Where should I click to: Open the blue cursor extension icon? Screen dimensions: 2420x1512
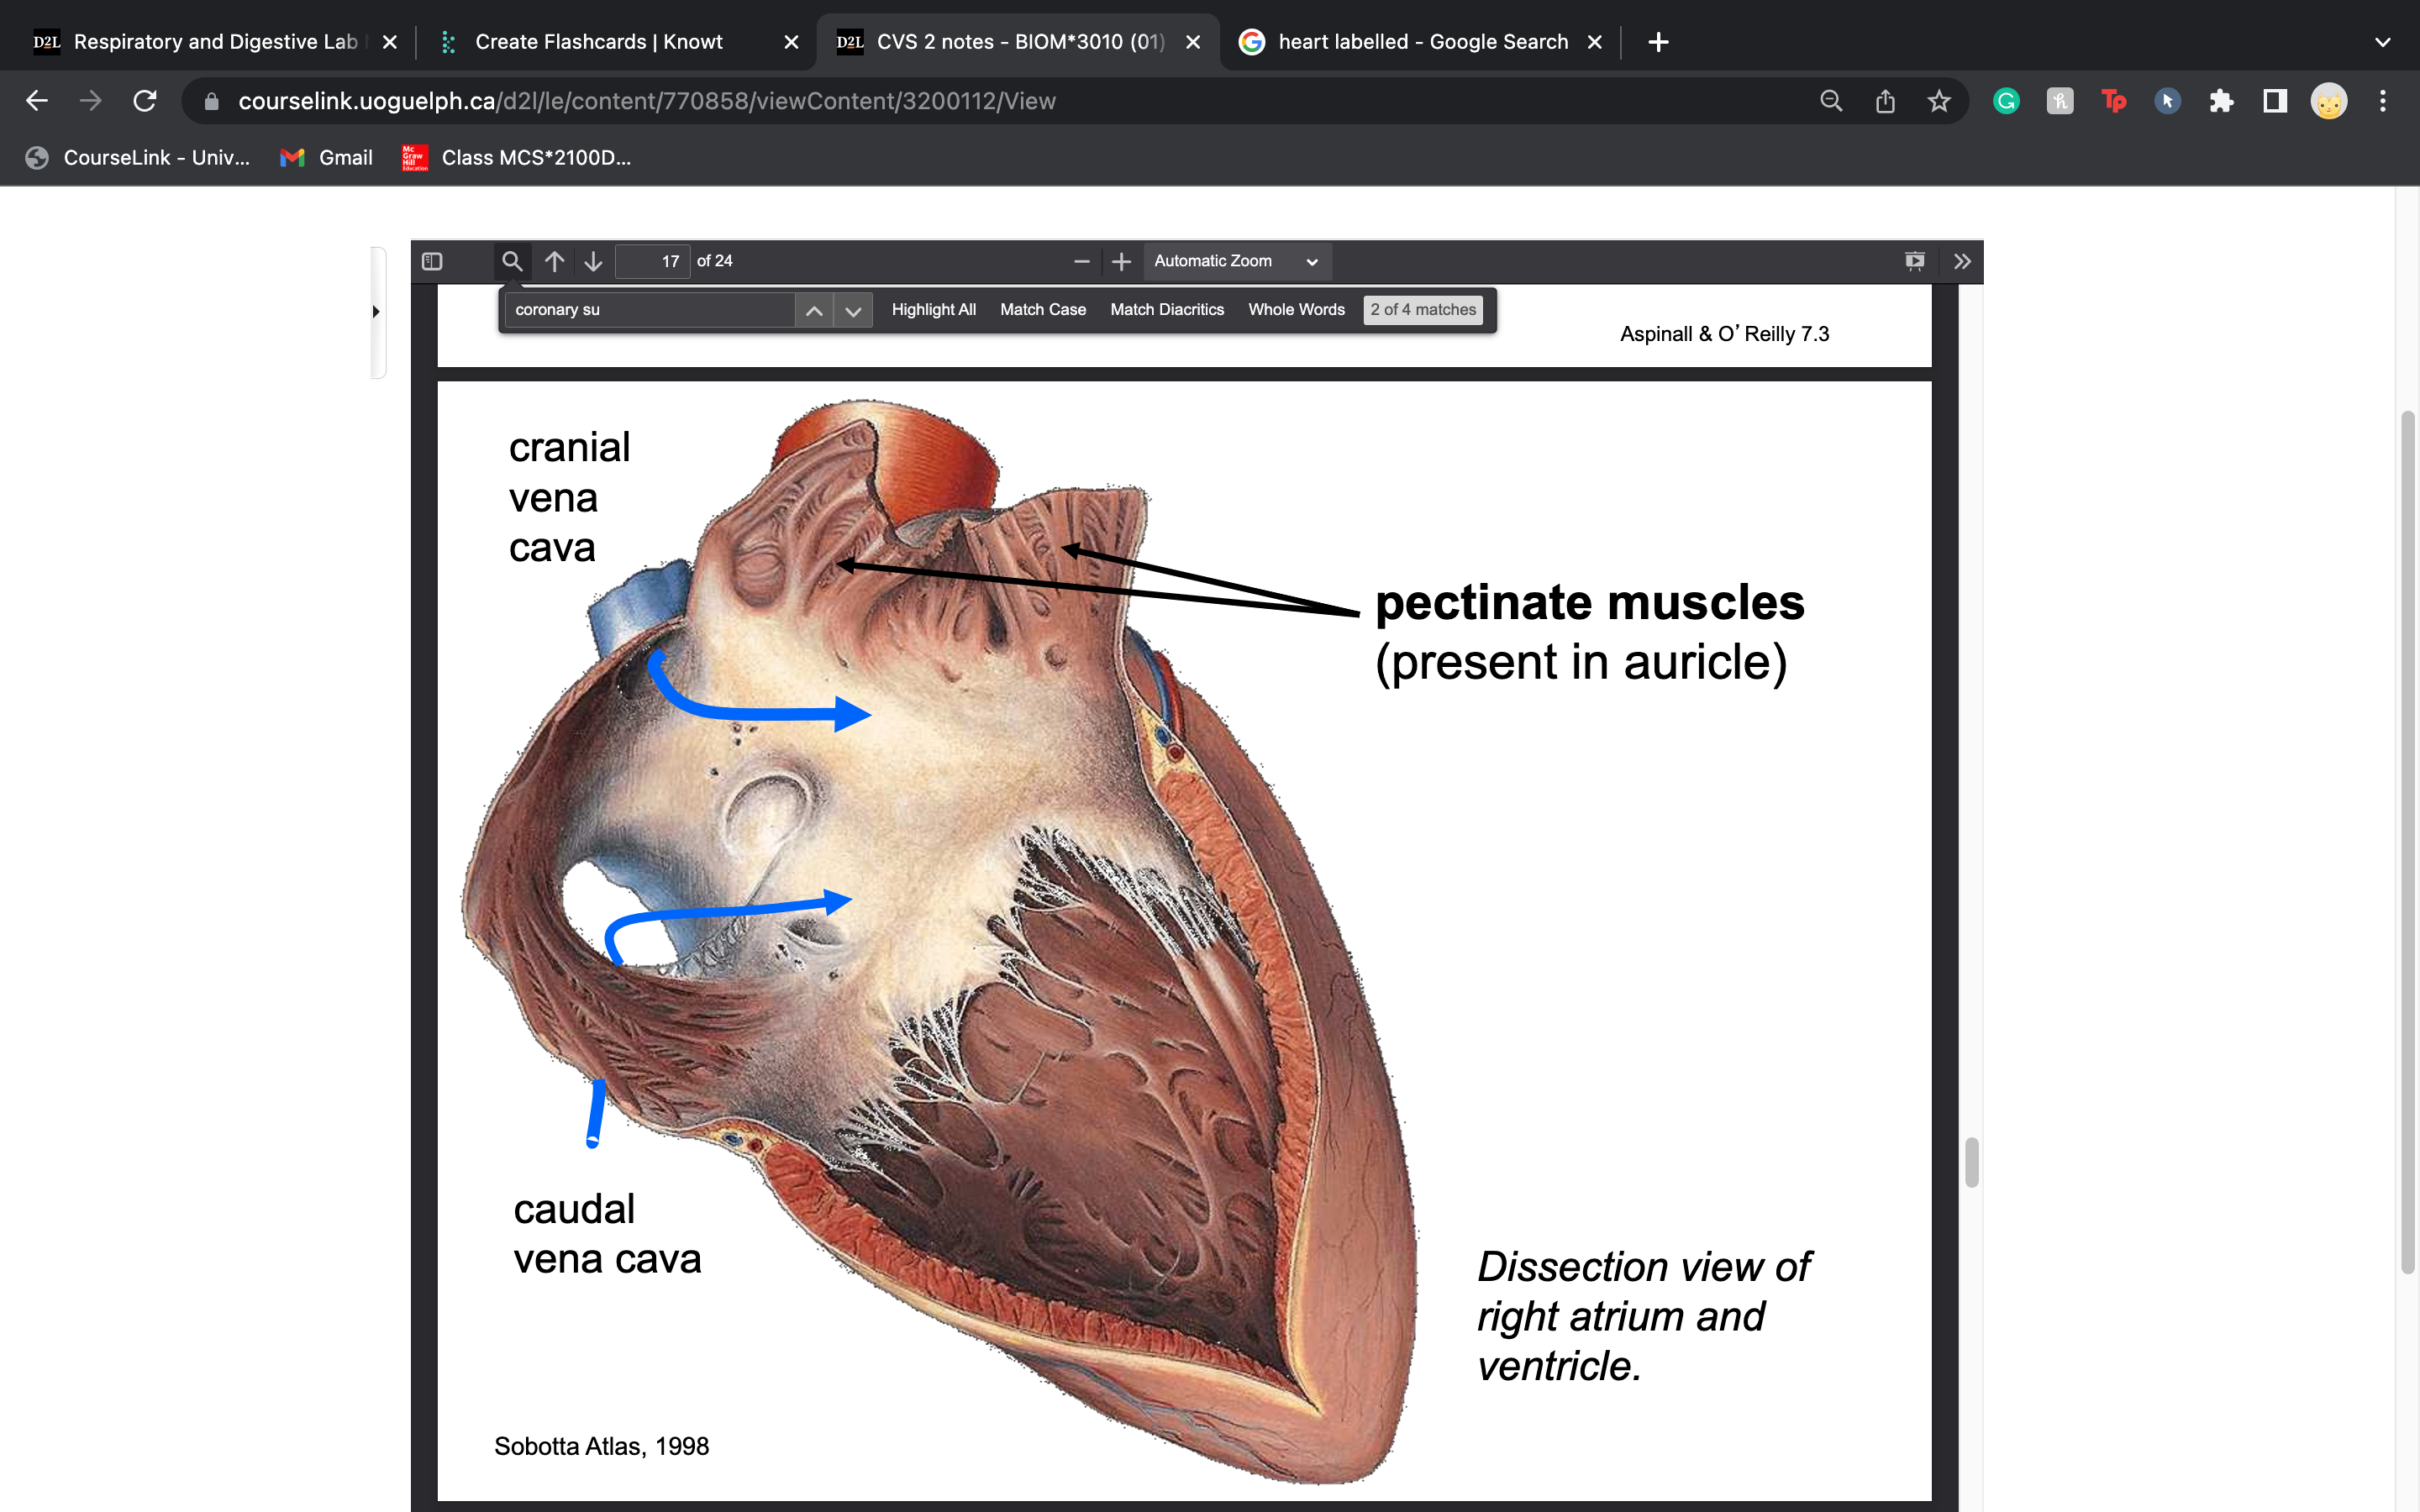click(2167, 101)
